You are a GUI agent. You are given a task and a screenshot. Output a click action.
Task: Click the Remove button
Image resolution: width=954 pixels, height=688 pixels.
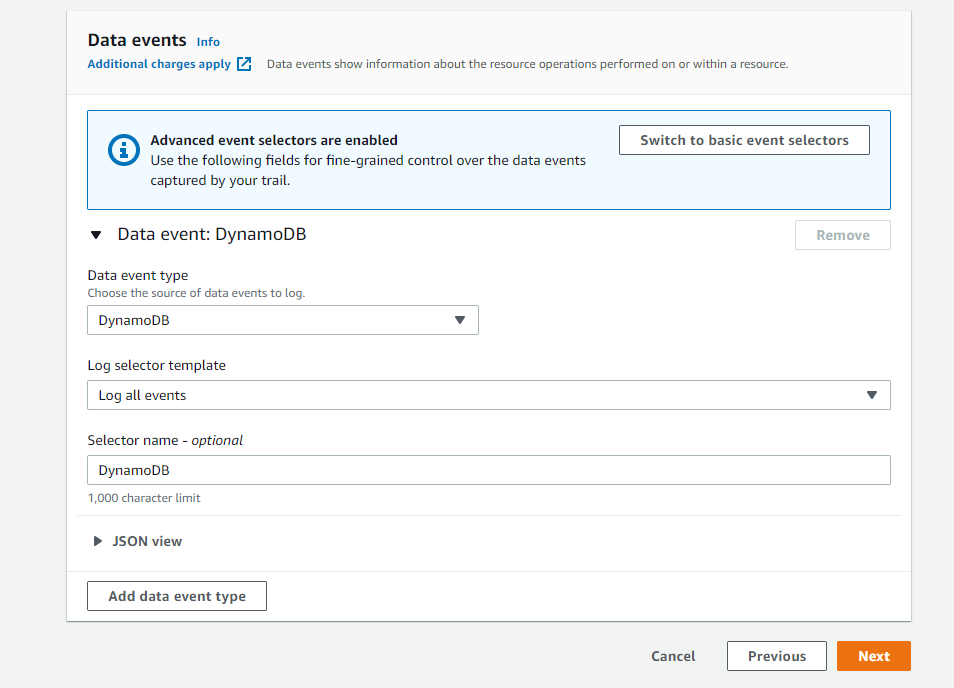tap(842, 235)
